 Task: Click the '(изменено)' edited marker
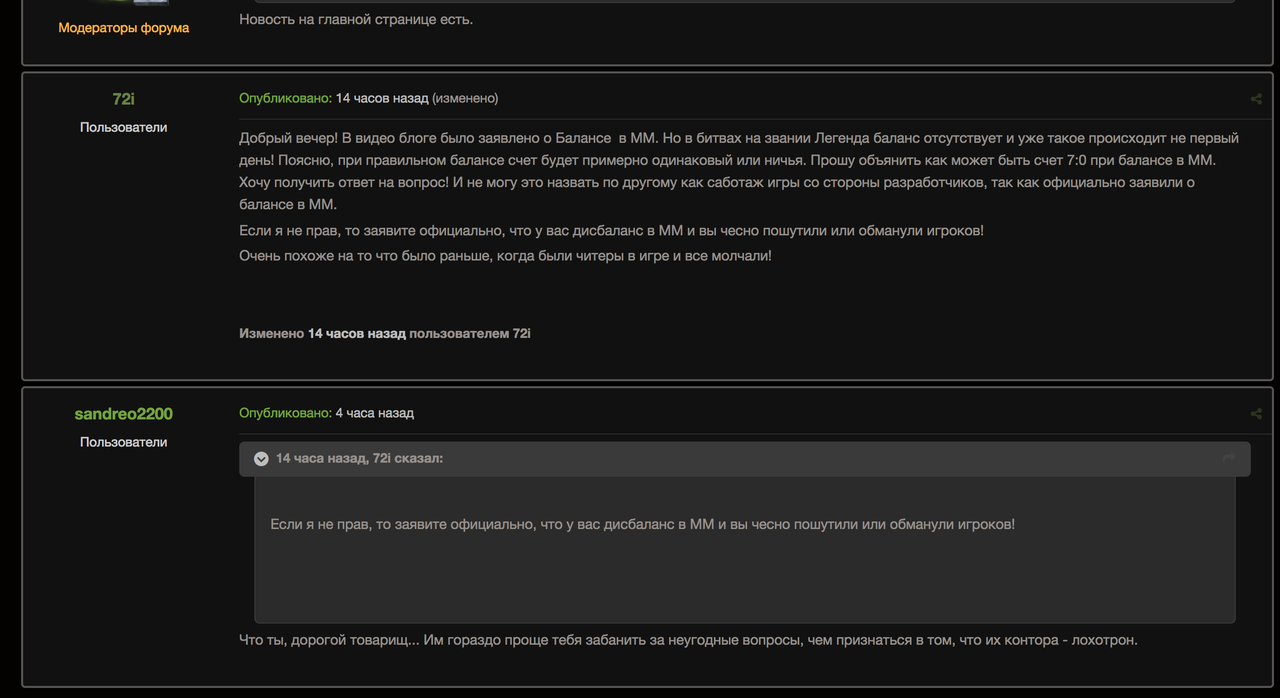465,98
